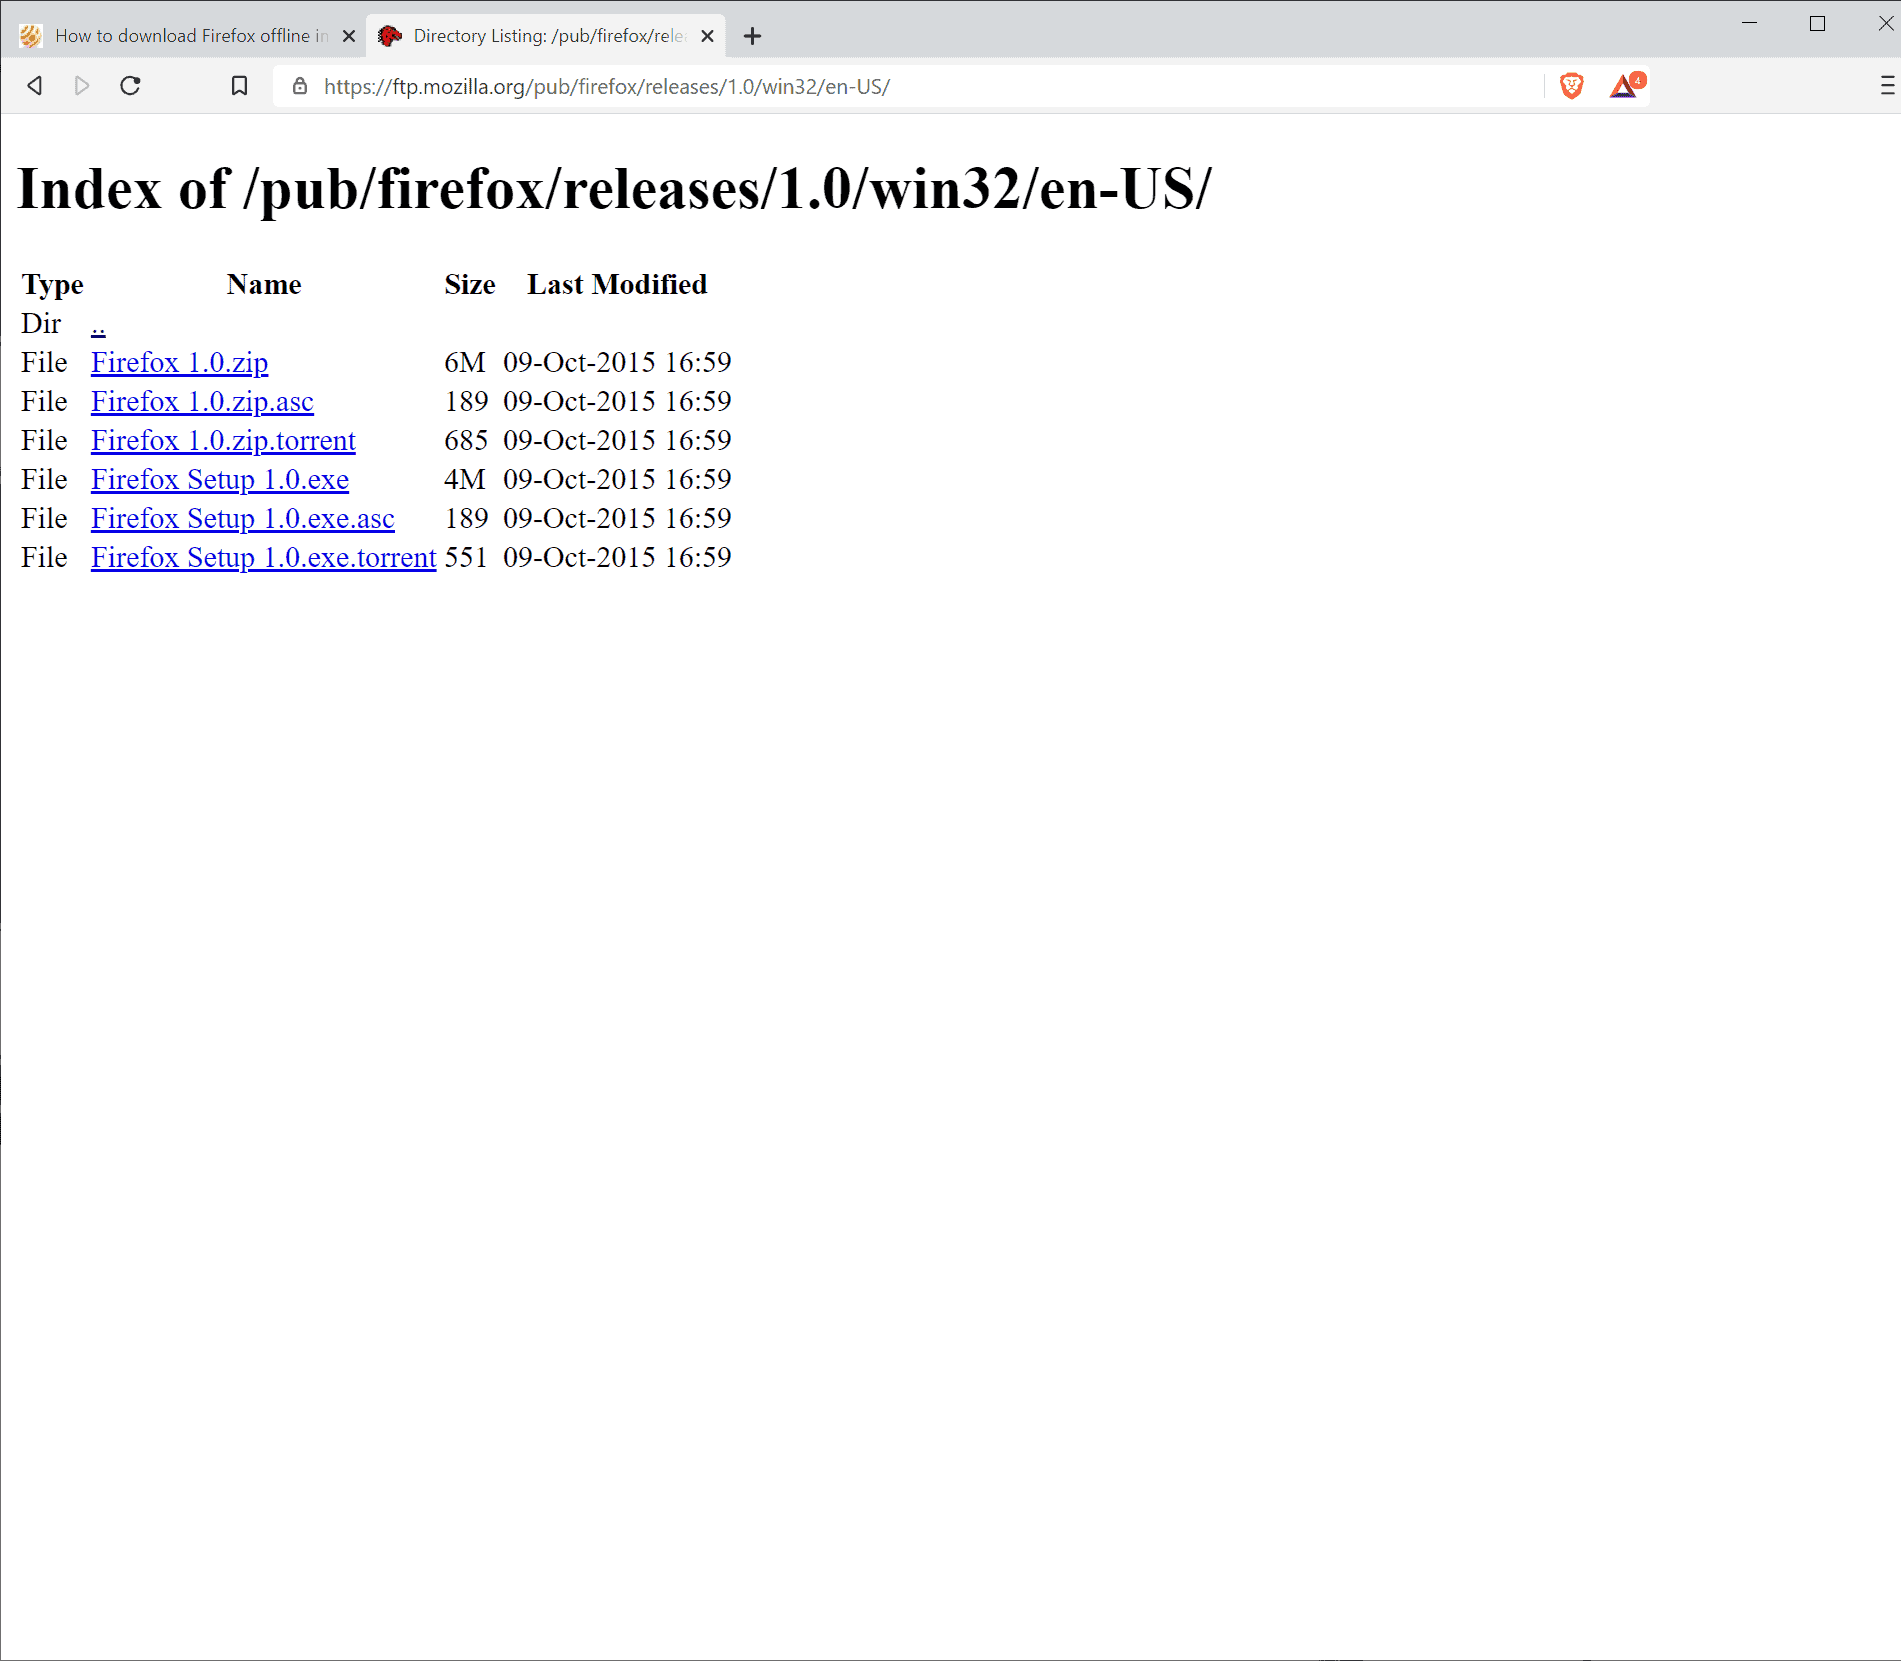Reload the current page

point(130,86)
